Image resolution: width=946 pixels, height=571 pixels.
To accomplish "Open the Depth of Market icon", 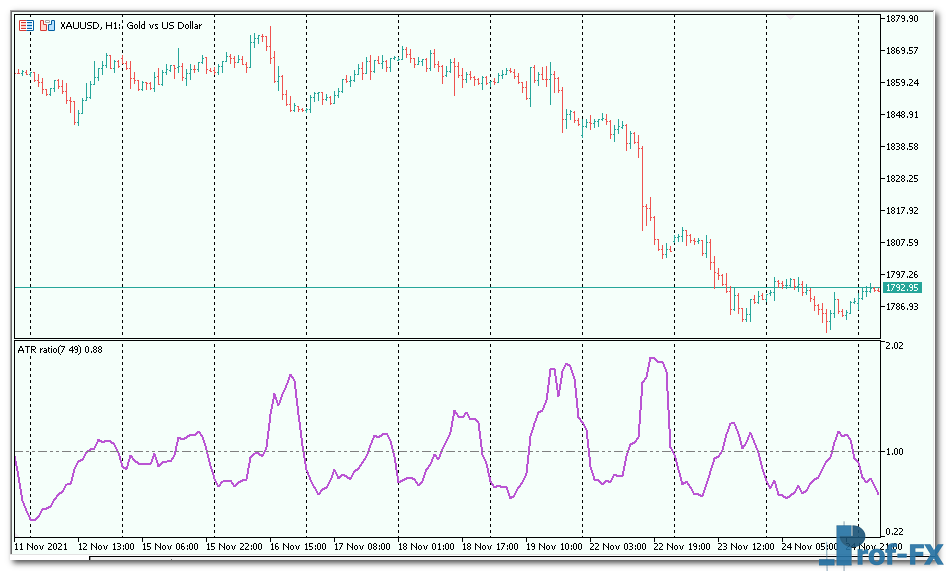I will 46,25.
